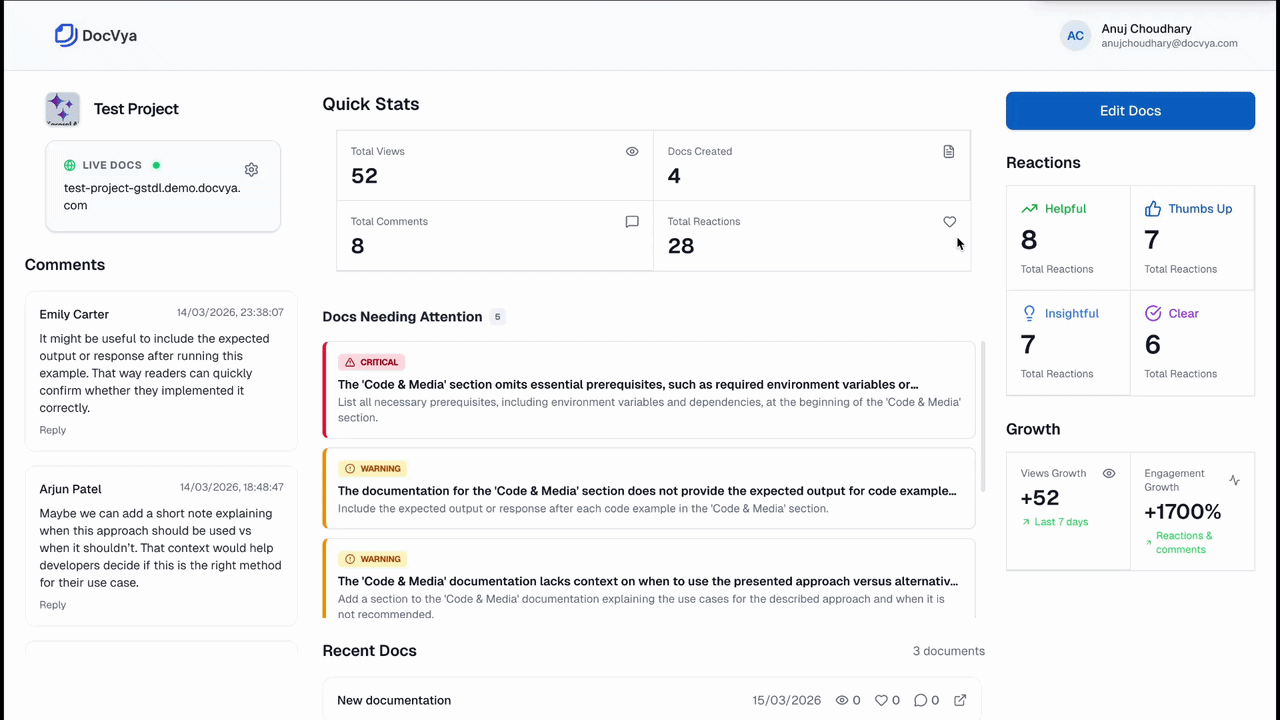Expand the Docs Needing Attention count badge
The width and height of the screenshot is (1280, 720).
click(x=497, y=316)
